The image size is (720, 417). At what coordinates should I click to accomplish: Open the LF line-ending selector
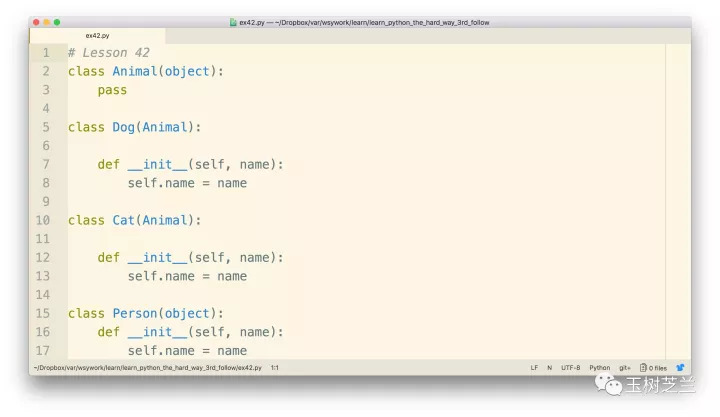(534, 367)
